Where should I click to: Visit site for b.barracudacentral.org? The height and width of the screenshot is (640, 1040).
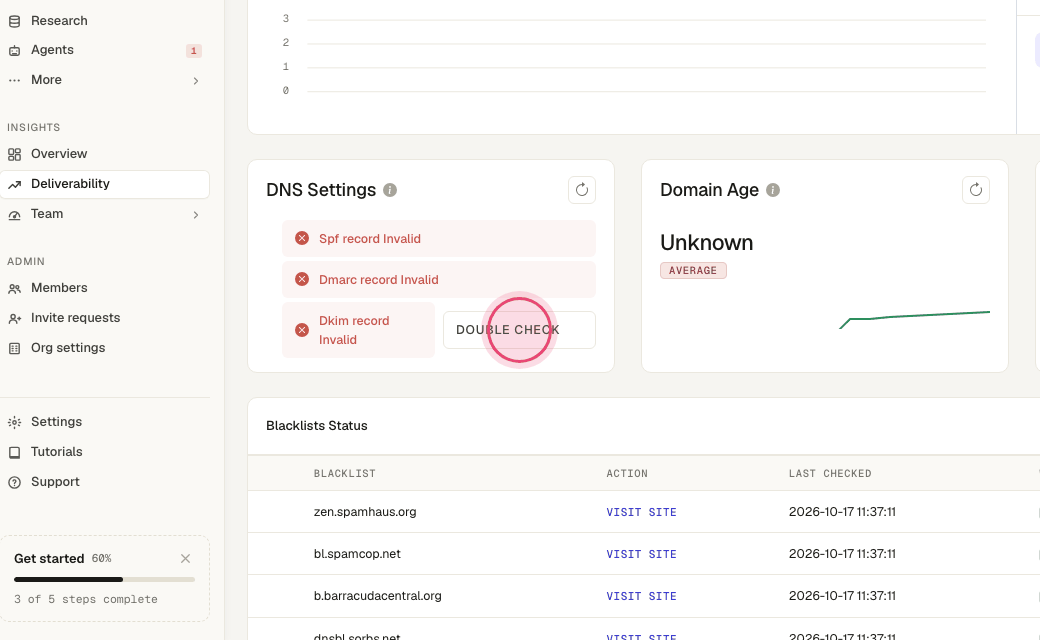pyautogui.click(x=641, y=596)
